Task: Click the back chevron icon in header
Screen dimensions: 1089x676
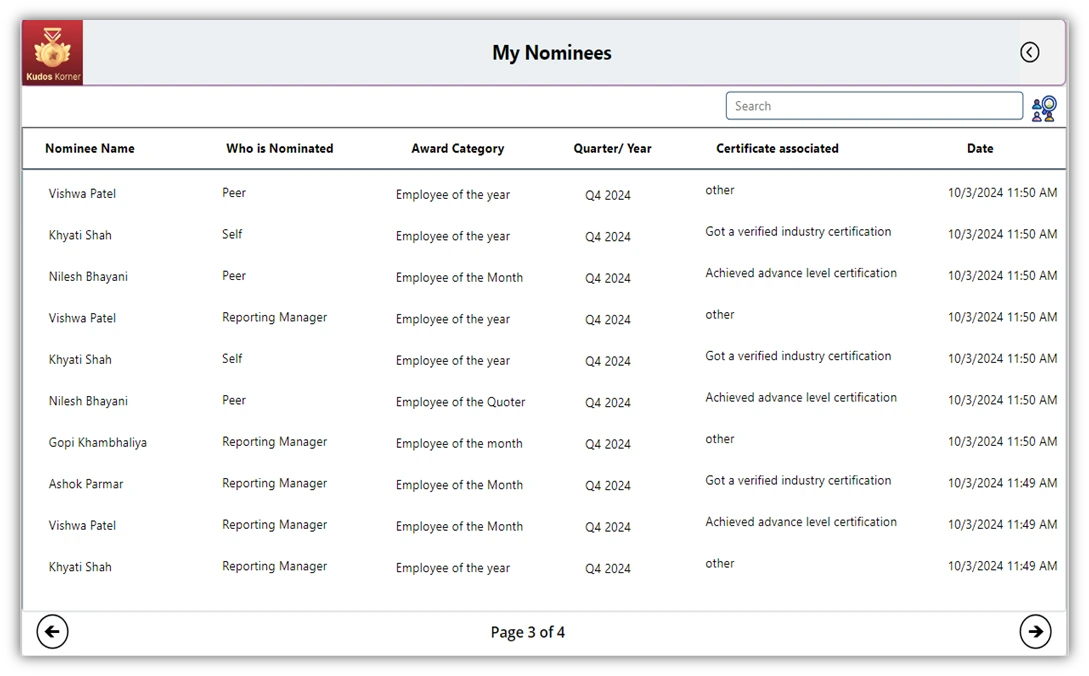Action: click(x=1029, y=53)
